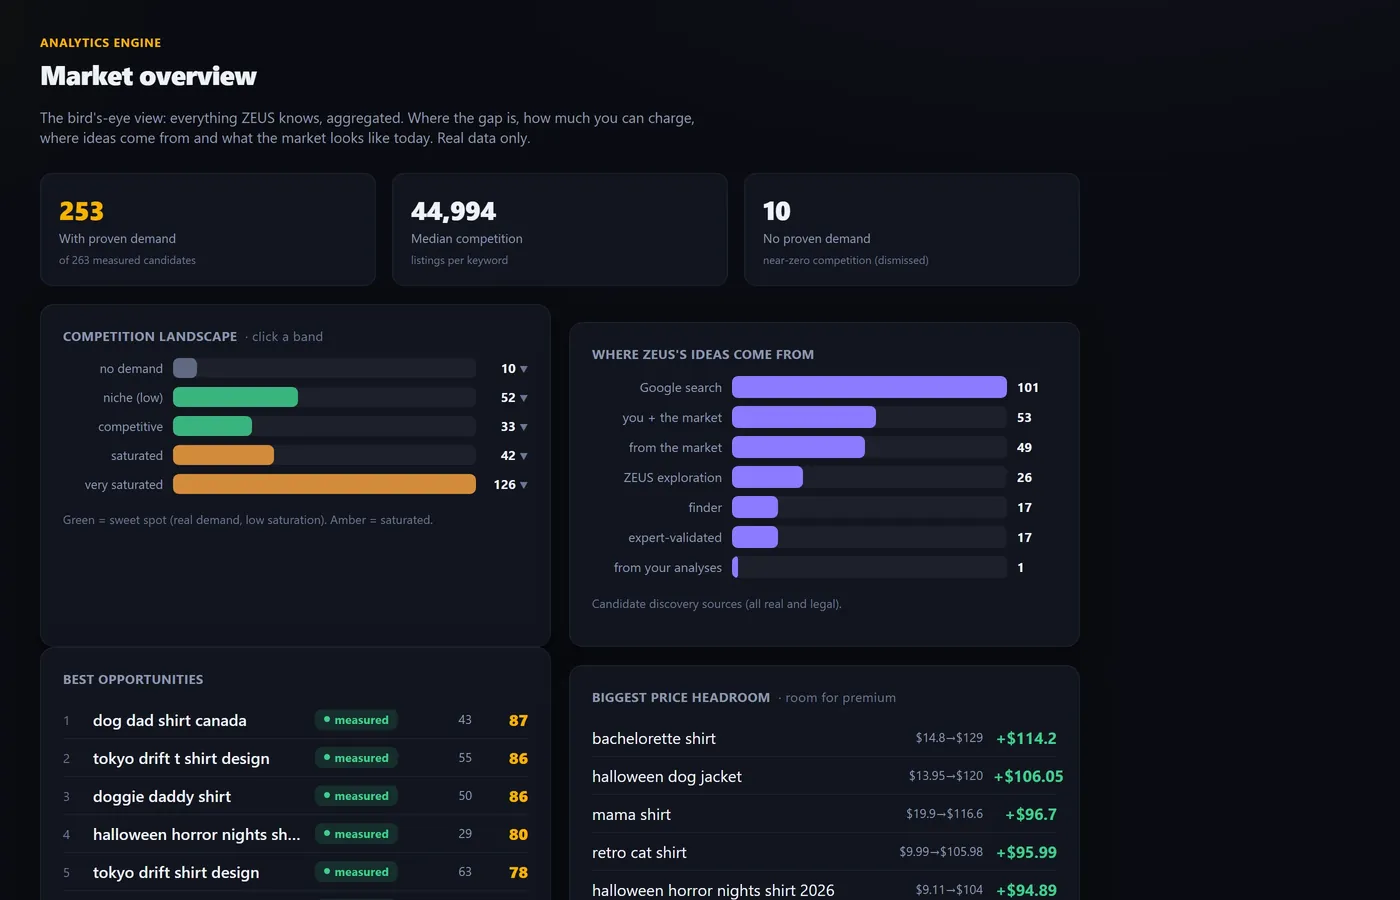The width and height of the screenshot is (1400, 900).
Task: Open the 253 With proven demand card
Action: point(208,230)
